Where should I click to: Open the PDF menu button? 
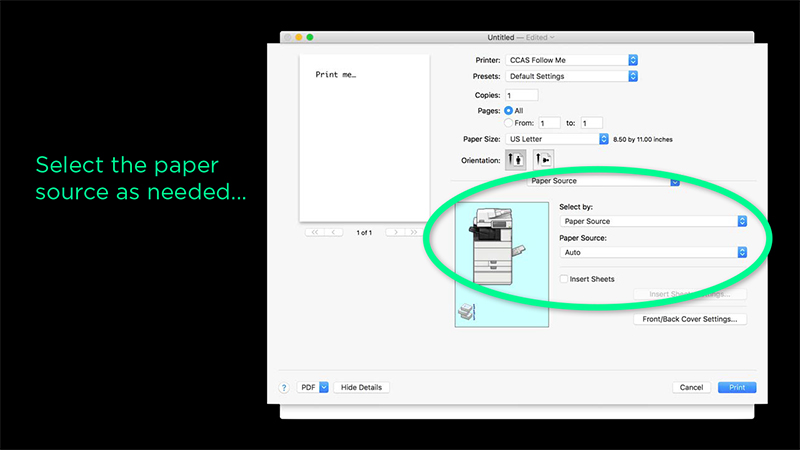312,387
